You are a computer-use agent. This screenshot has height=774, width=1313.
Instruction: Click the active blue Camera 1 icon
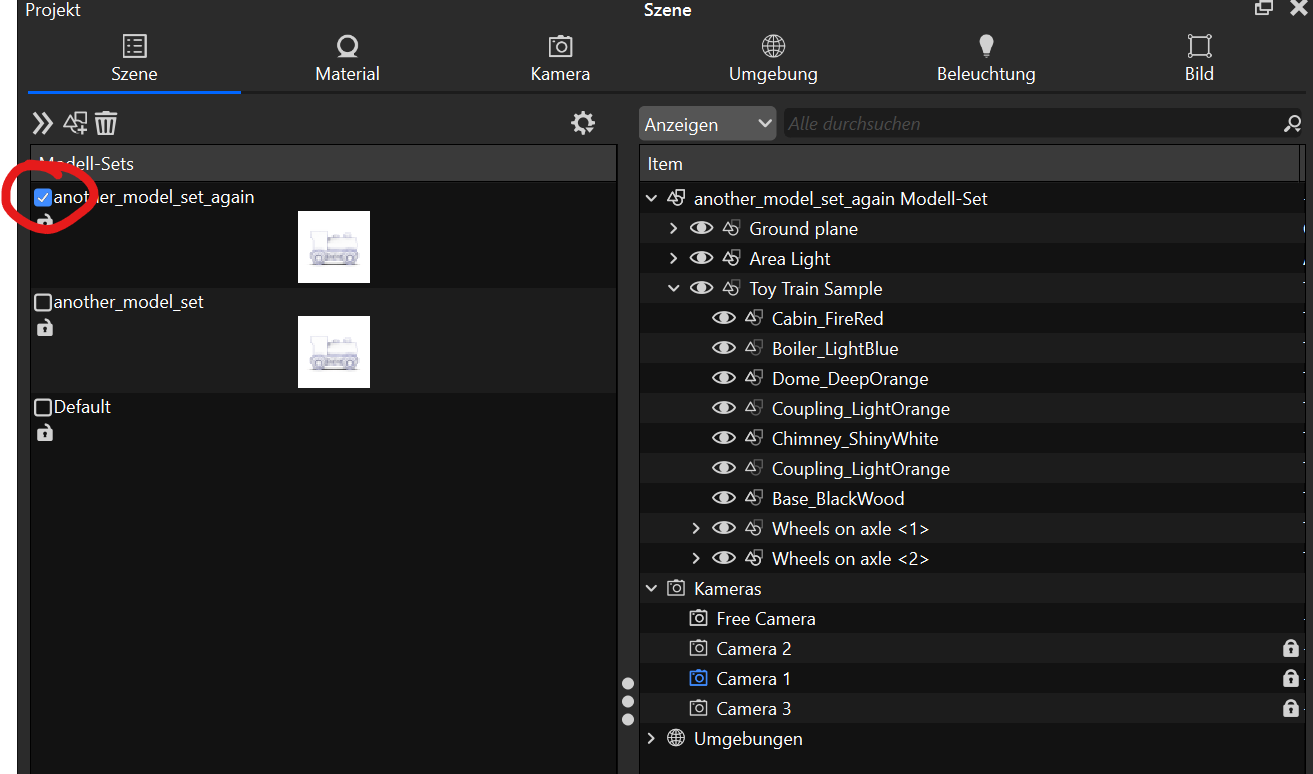(x=698, y=679)
